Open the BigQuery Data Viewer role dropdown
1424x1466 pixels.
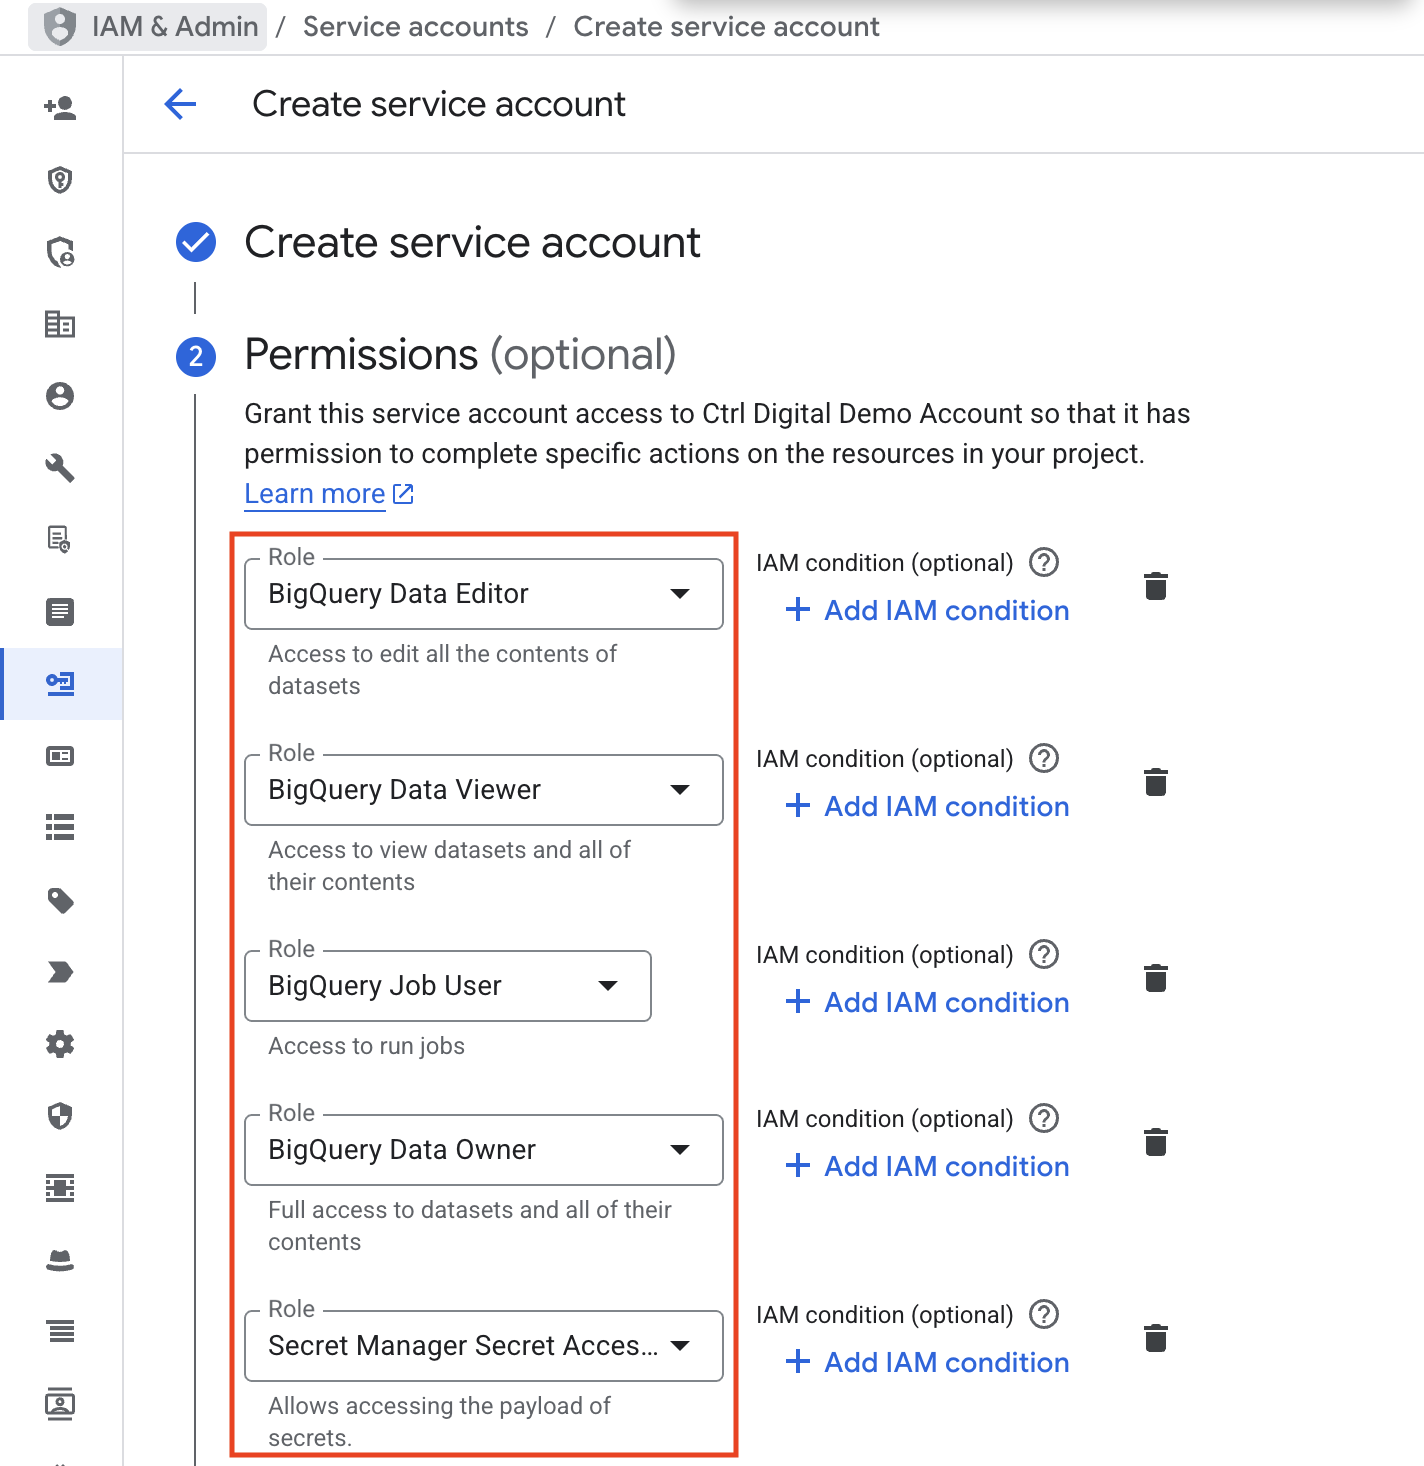484,790
